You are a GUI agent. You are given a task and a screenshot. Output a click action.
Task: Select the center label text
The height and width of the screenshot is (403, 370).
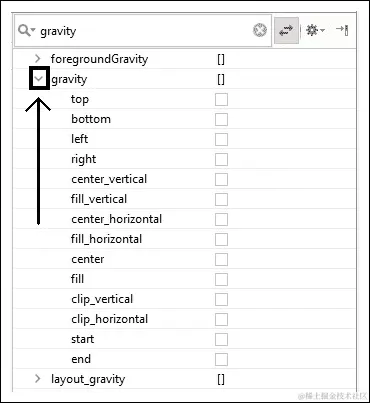[x=87, y=259]
